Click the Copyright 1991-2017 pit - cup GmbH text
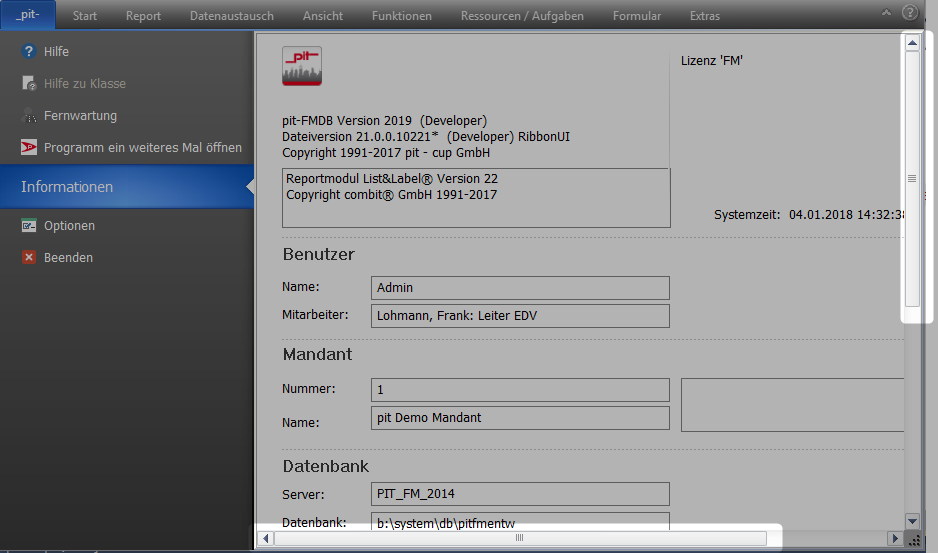 386,153
